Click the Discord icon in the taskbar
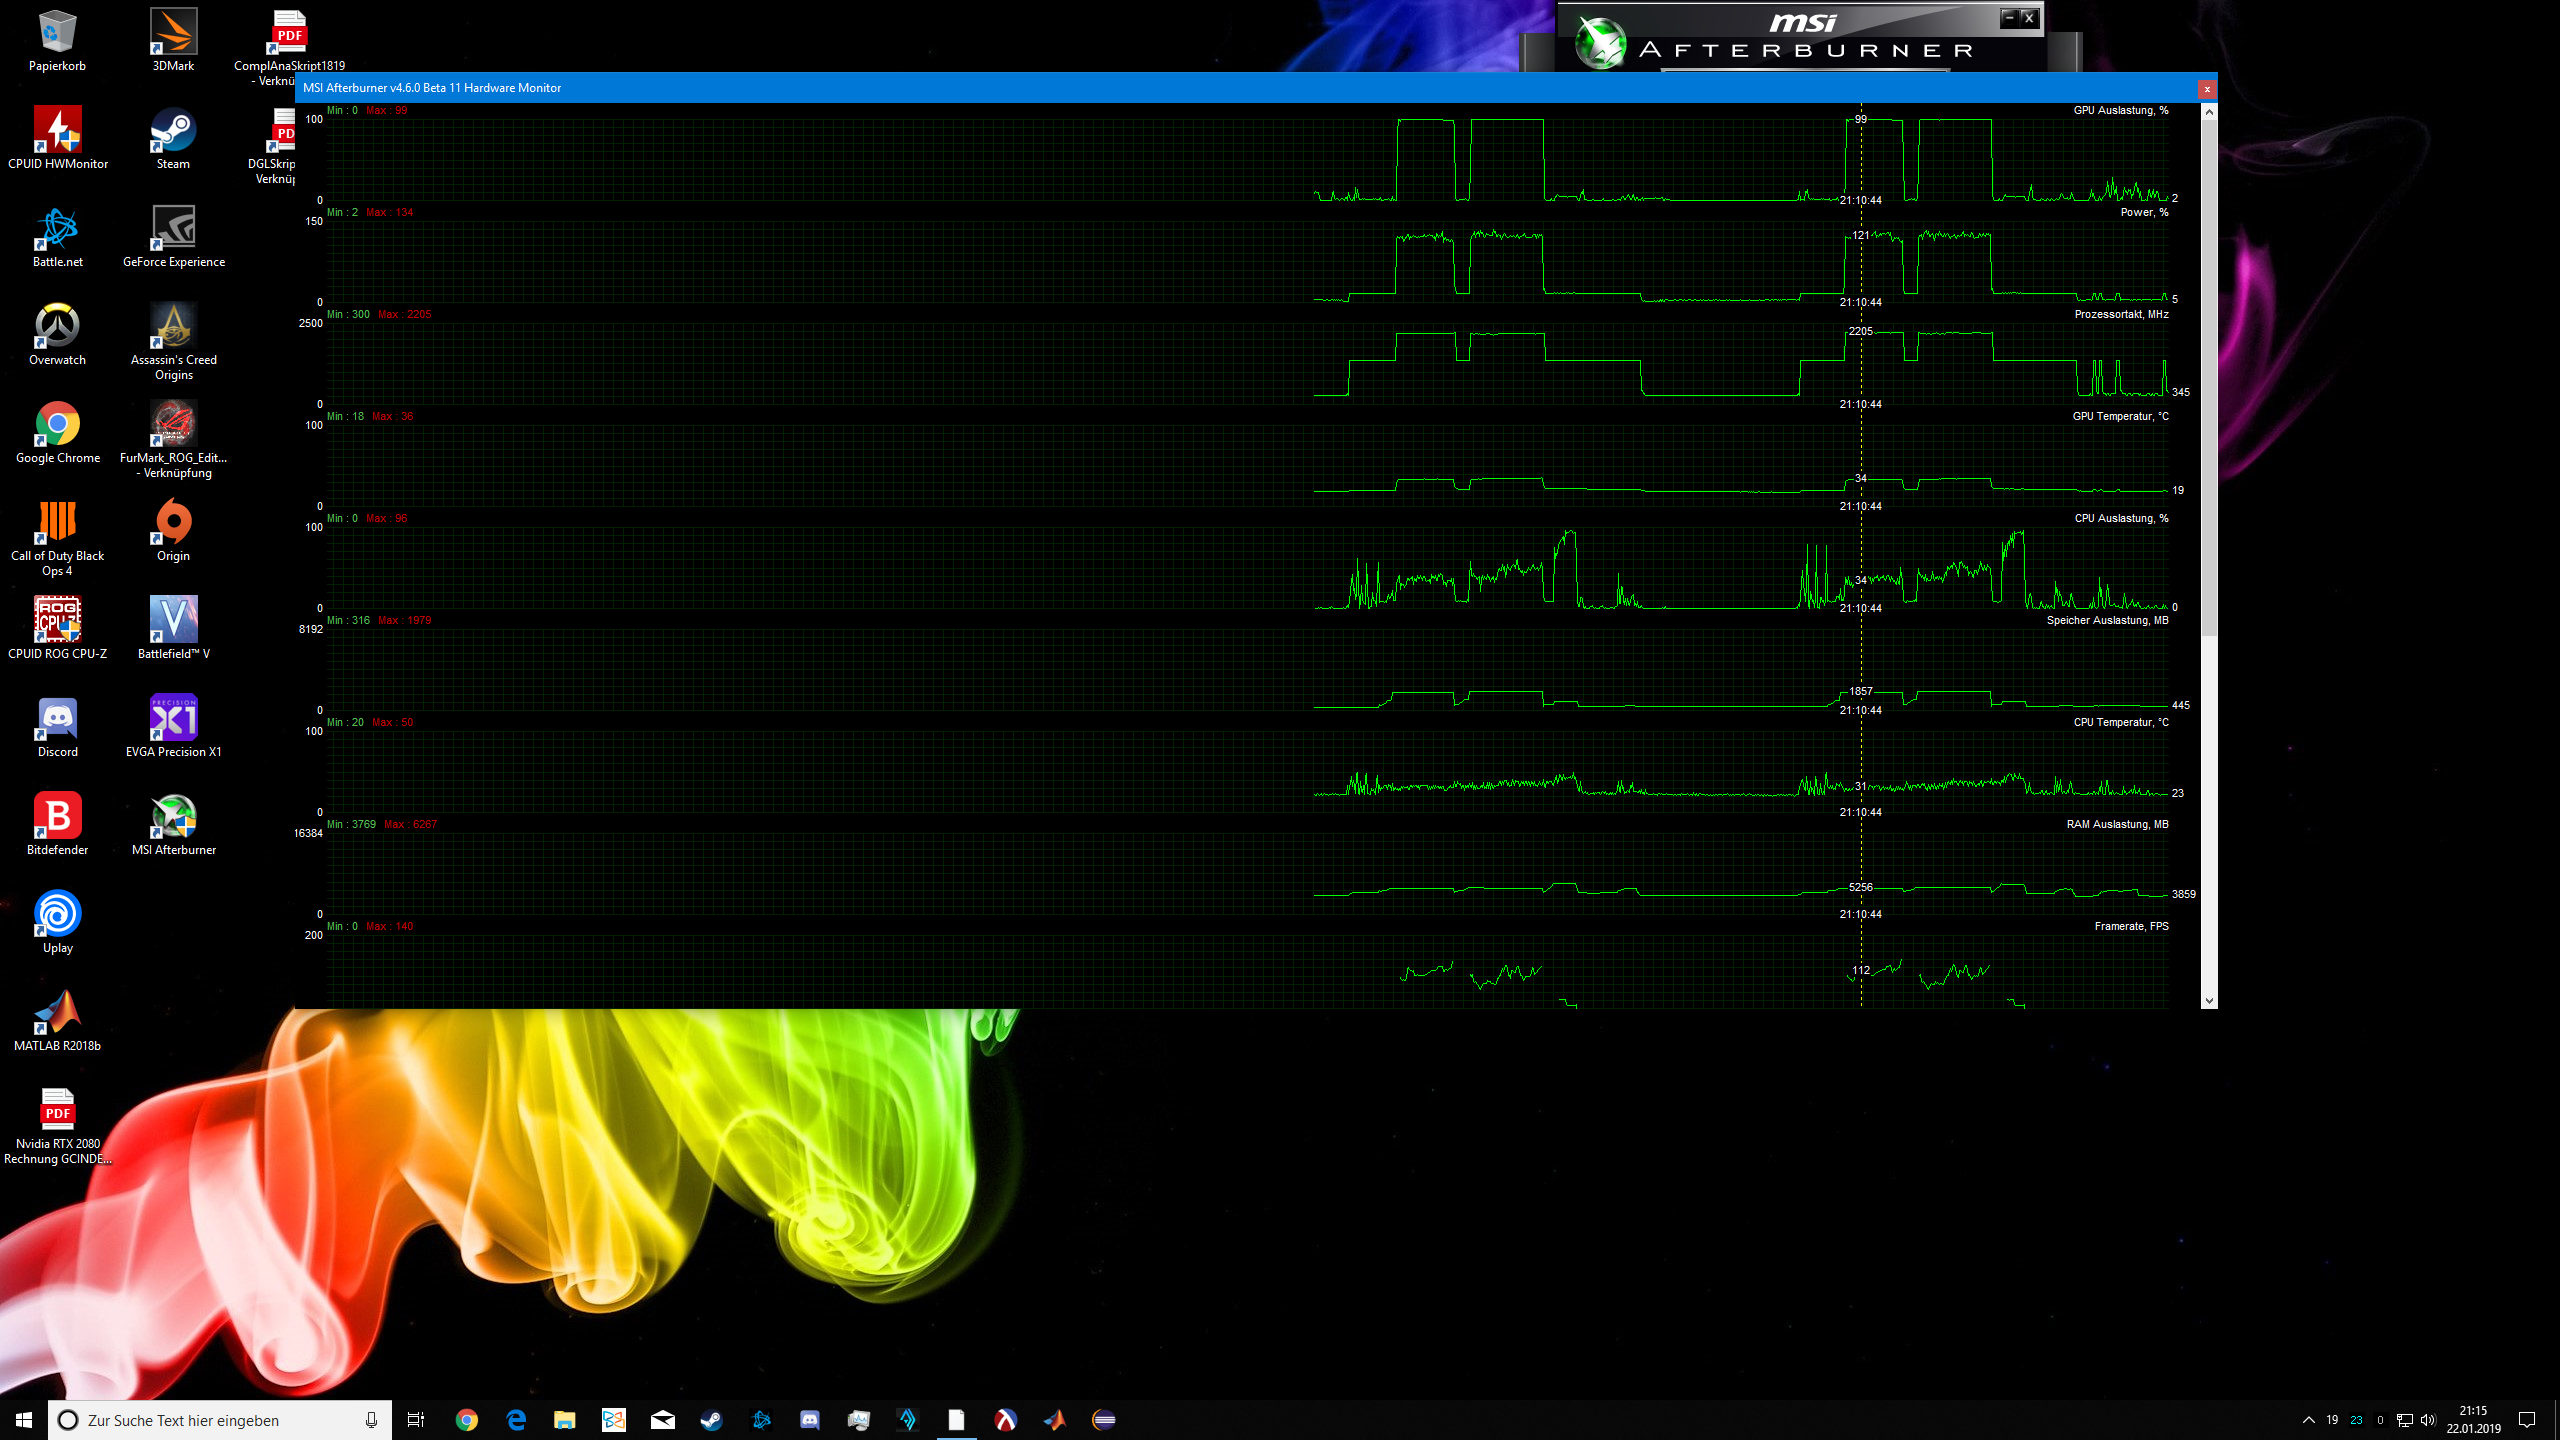This screenshot has height=1440, width=2560. pos(809,1420)
